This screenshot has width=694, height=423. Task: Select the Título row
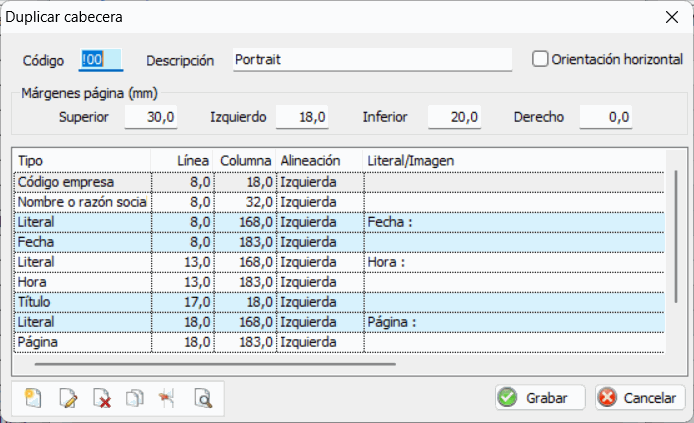[x=339, y=302]
